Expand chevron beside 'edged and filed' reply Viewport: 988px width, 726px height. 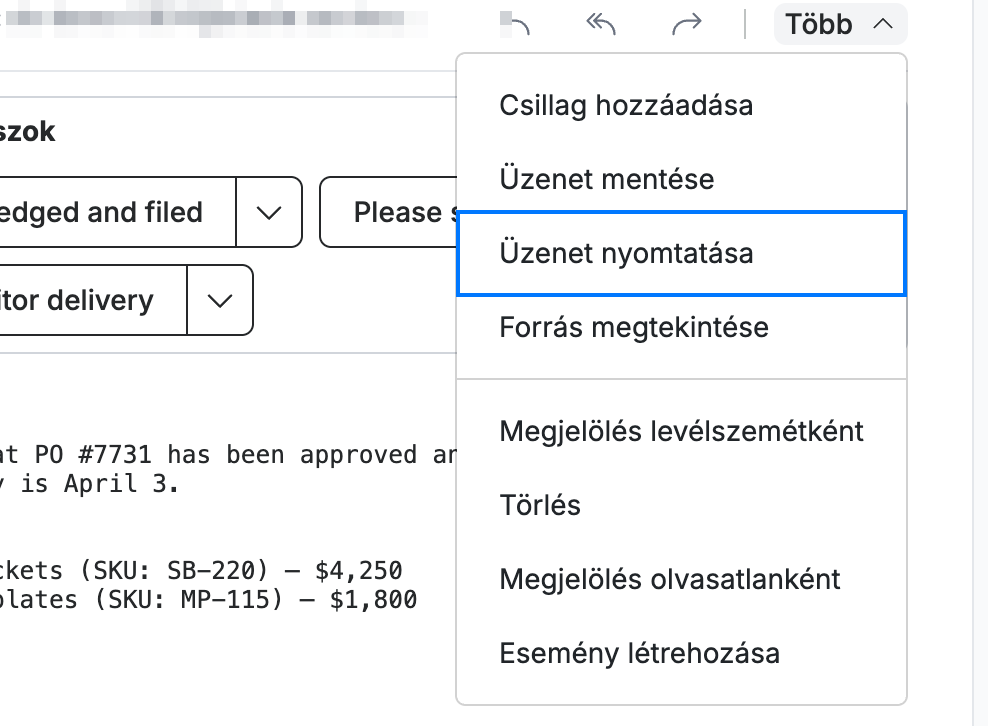[x=269, y=212]
